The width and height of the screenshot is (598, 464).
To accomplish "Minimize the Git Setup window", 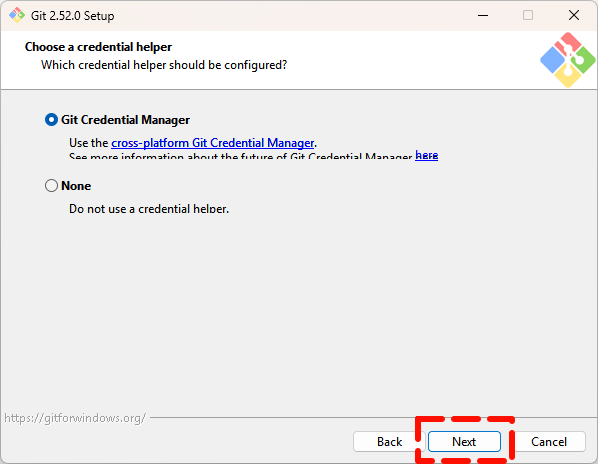I will [x=483, y=16].
